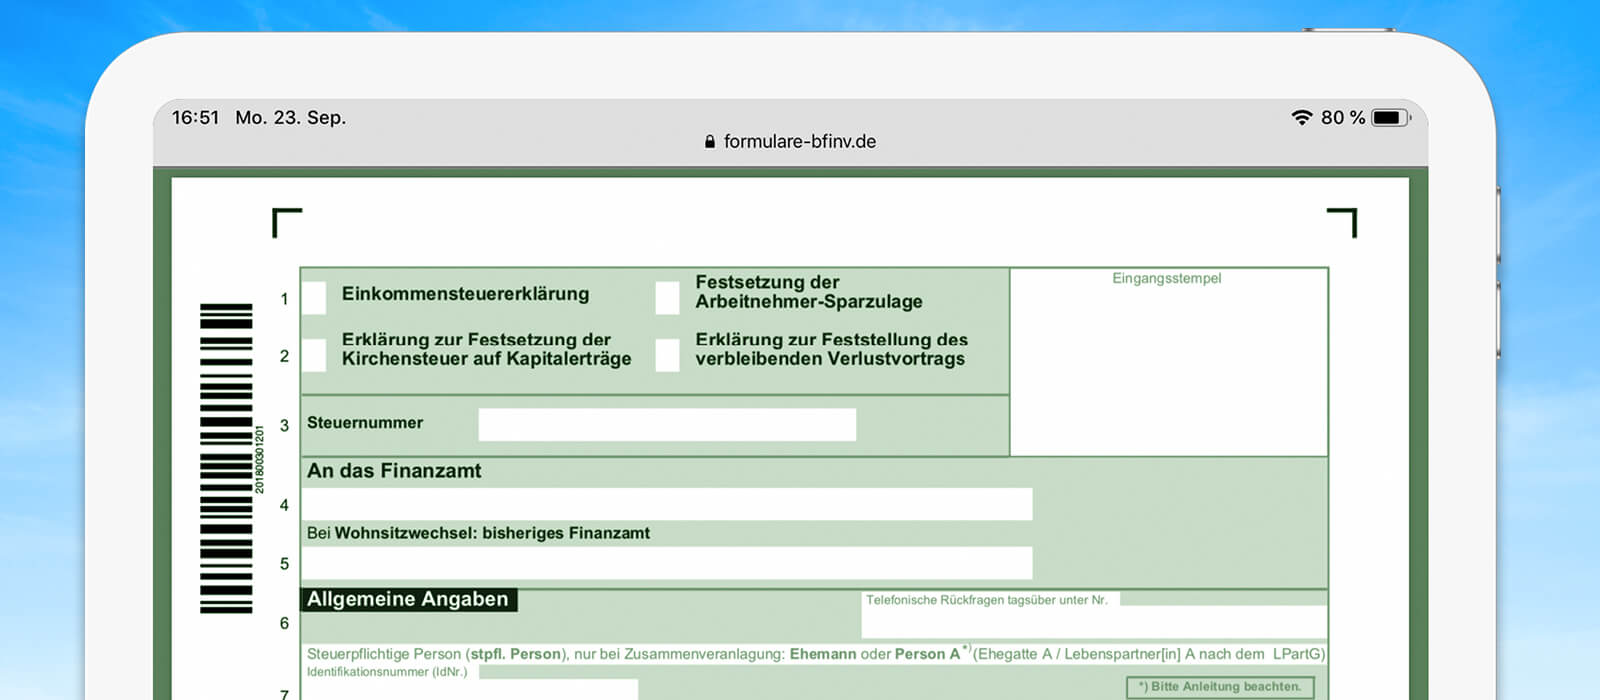
Task: Click into the Steuernummer field
Action: coord(667,424)
